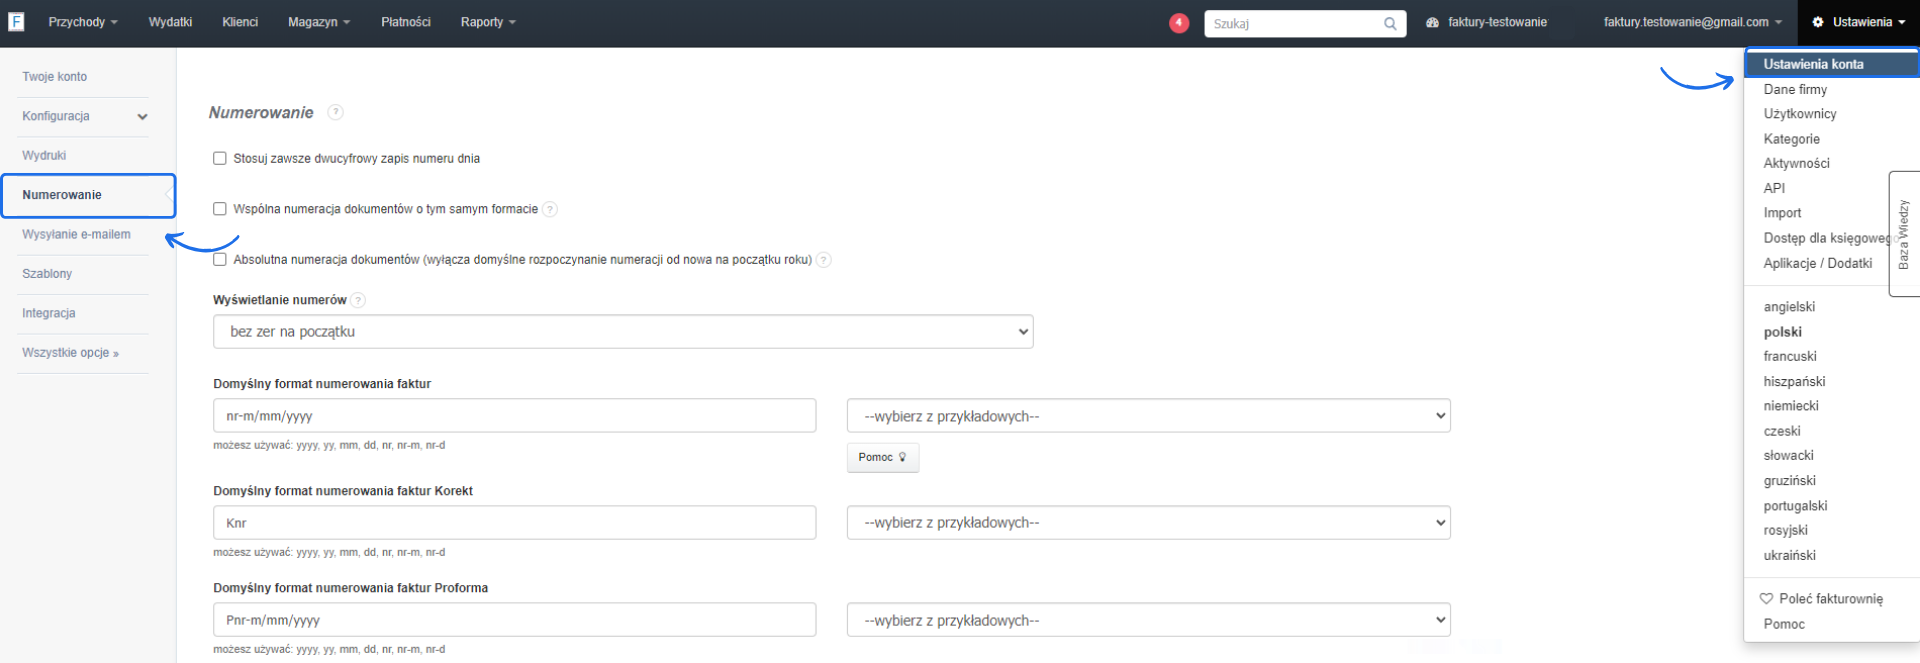Expand the Konfiguracja sidebar section
The width and height of the screenshot is (1920, 663).
click(85, 116)
